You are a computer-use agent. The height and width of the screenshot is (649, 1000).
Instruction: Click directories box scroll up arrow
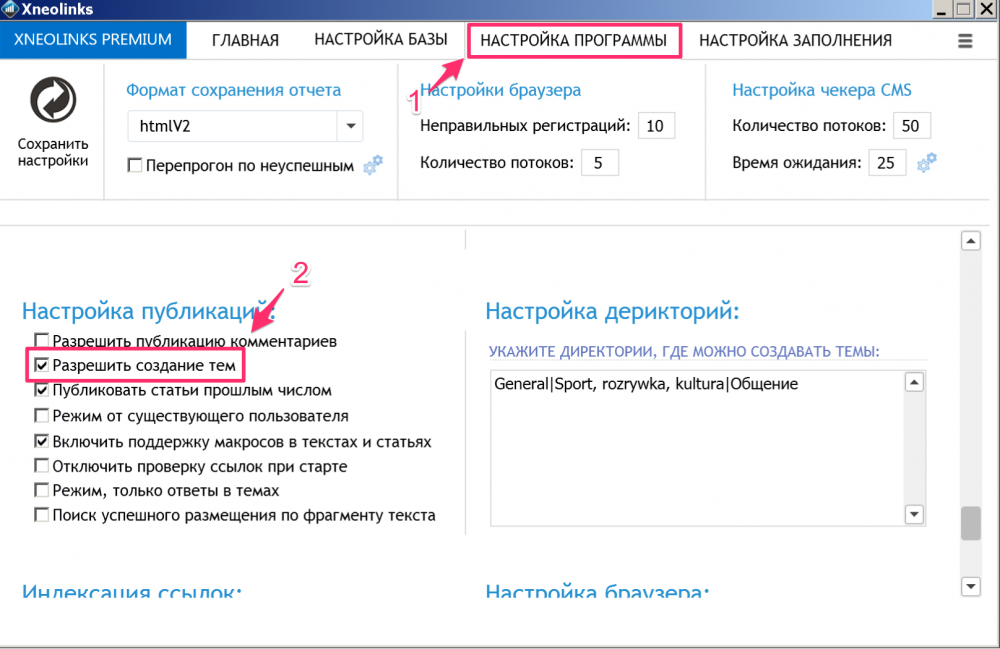914,383
